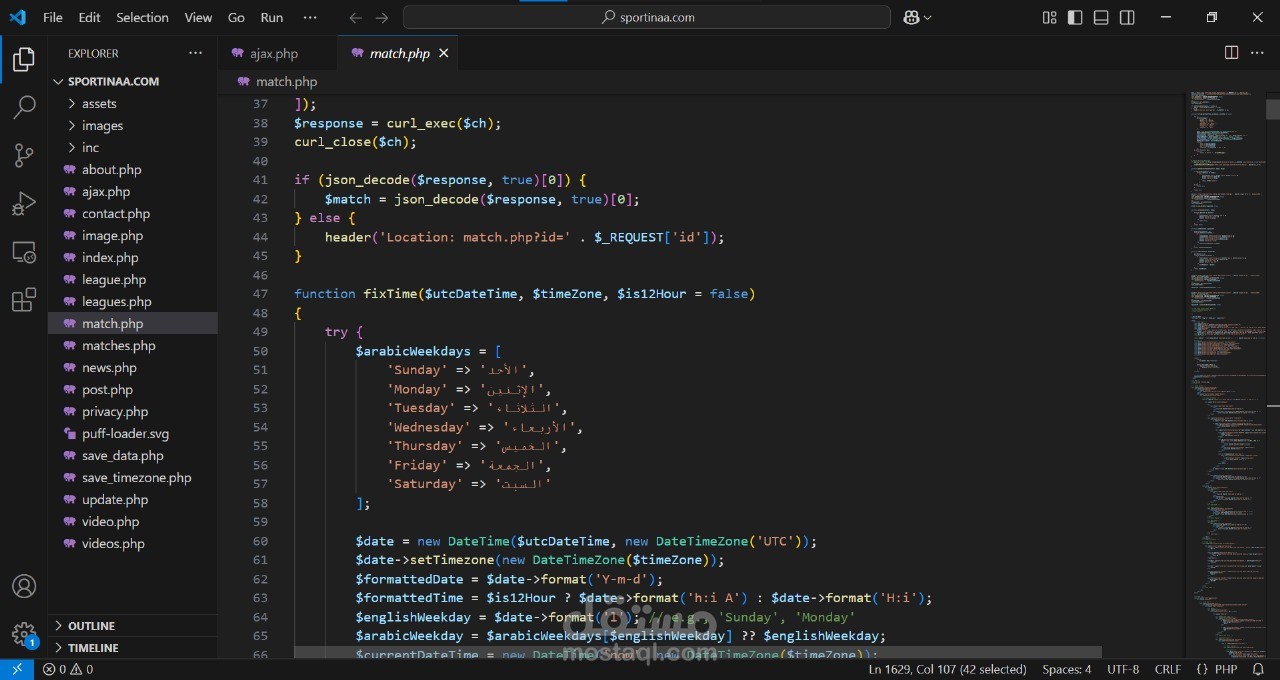This screenshot has width=1280, height=680.
Task: Change end of line via CRLF
Action: tap(1168, 669)
